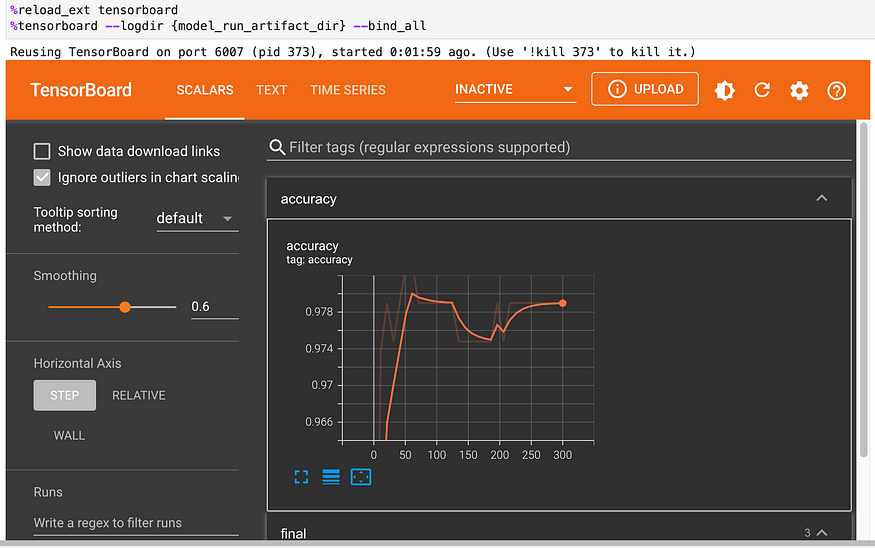Click the info icon in Upload button
The height and width of the screenshot is (548, 875).
click(x=617, y=89)
